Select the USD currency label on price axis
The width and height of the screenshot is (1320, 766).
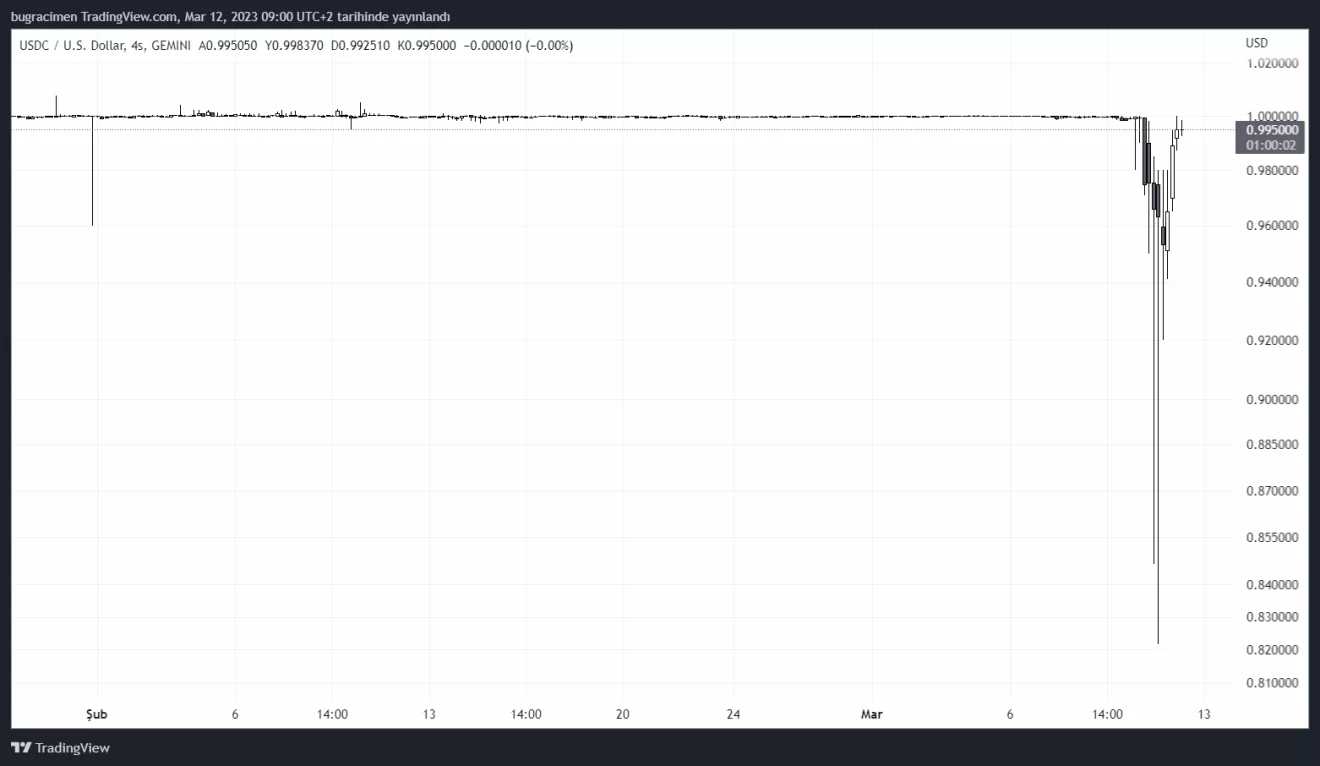(x=1256, y=43)
